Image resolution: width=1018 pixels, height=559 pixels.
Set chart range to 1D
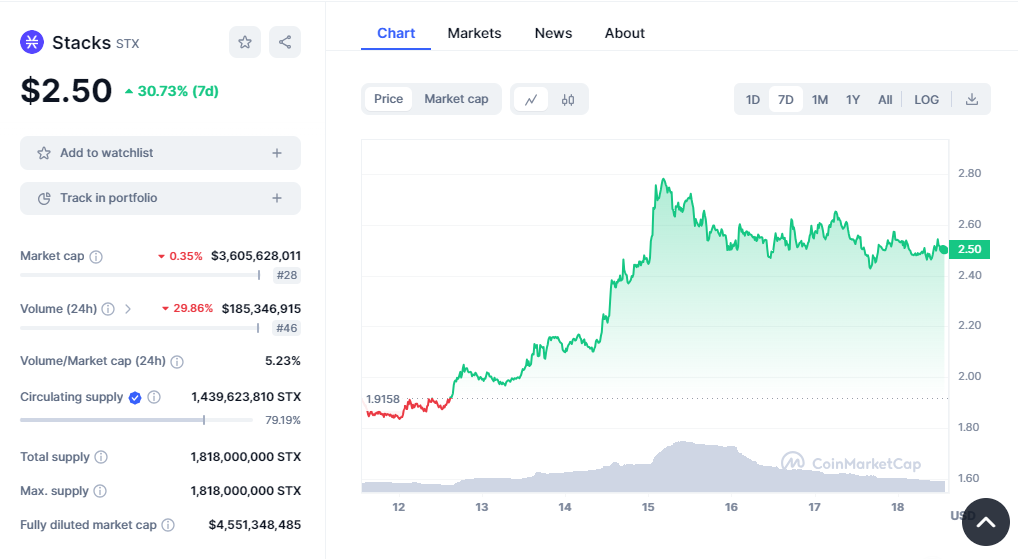pos(752,99)
